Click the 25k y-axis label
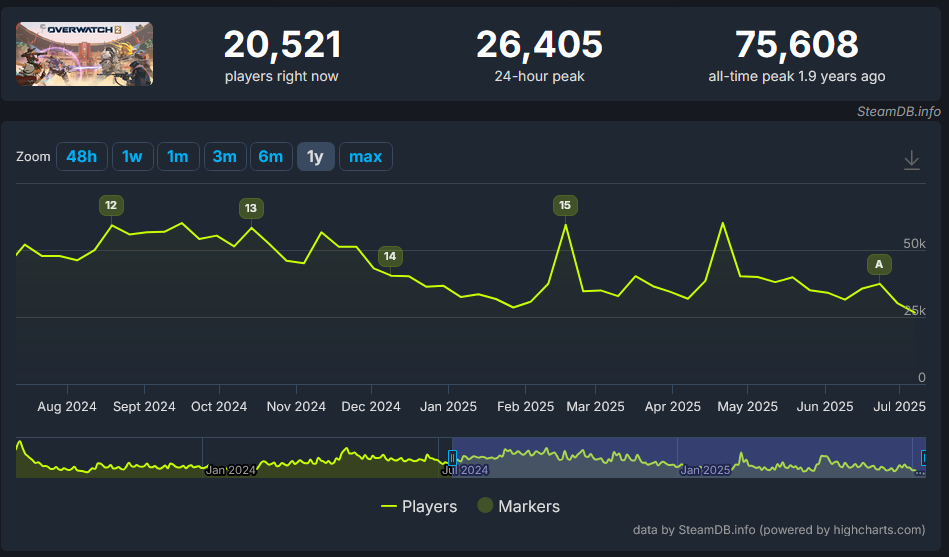Screen dimensions: 949x557 [x=915, y=311]
